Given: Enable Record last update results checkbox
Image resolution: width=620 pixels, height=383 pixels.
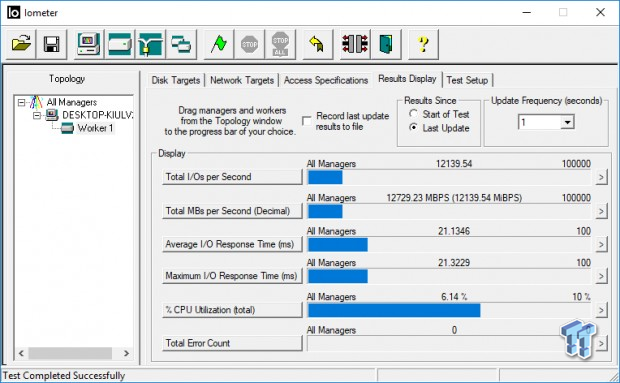Looking at the screenshot, I should (306, 121).
